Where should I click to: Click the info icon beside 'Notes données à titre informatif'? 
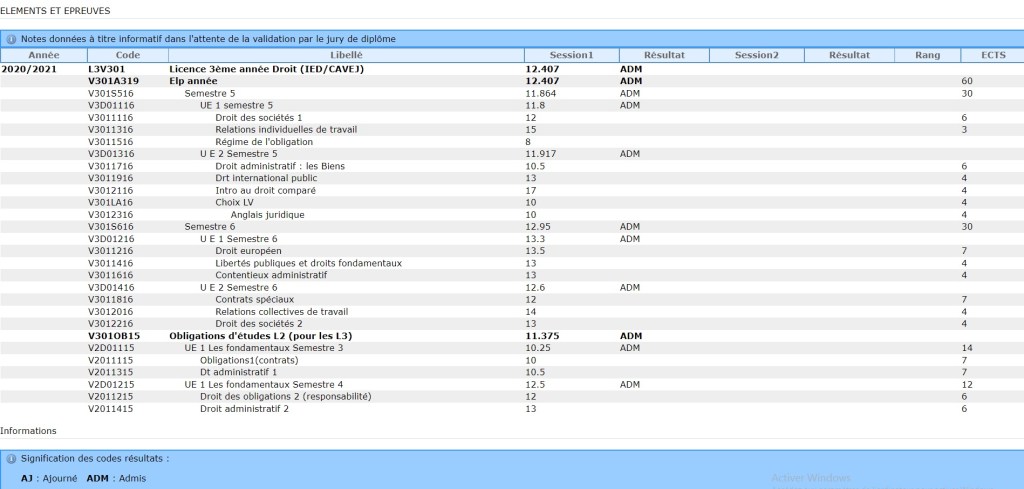[x=11, y=39]
